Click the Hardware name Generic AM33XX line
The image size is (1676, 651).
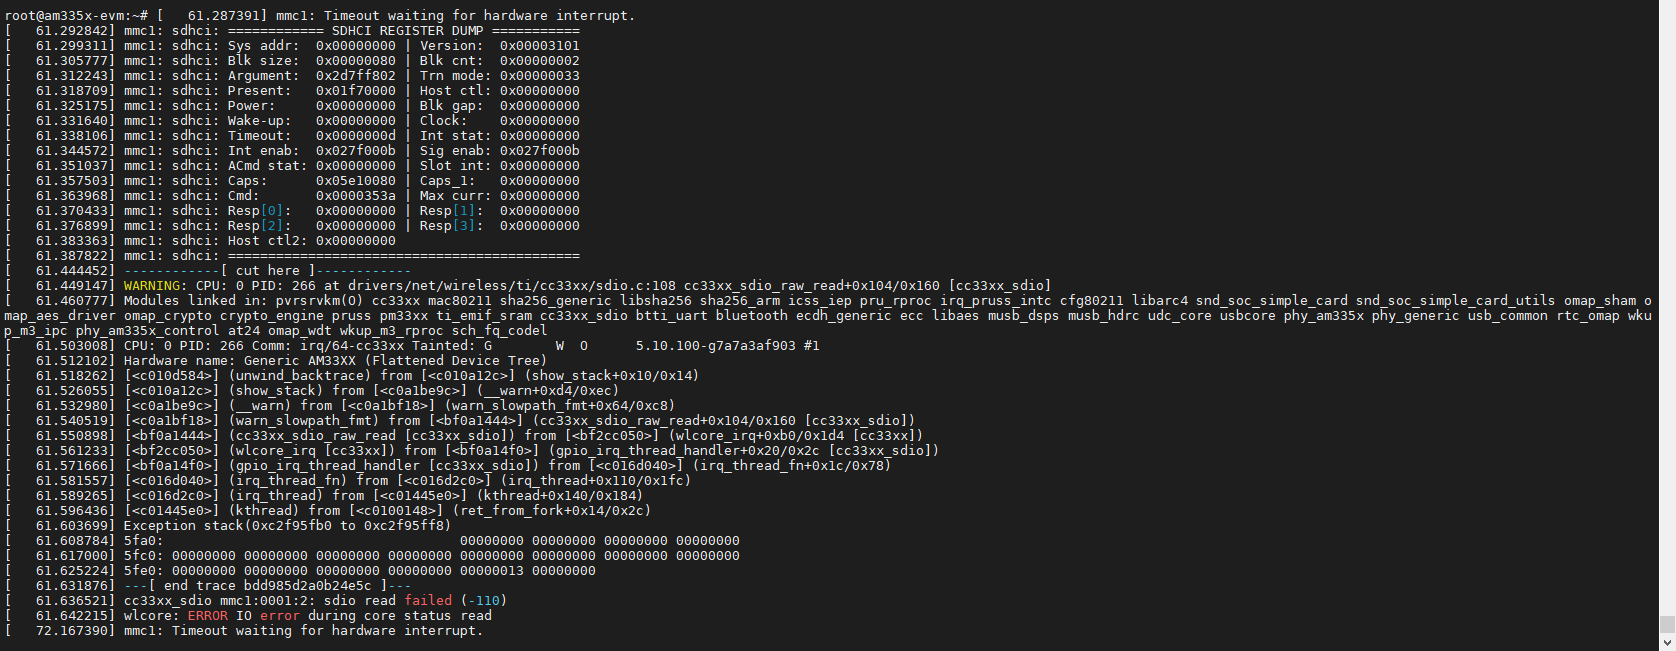point(335,361)
